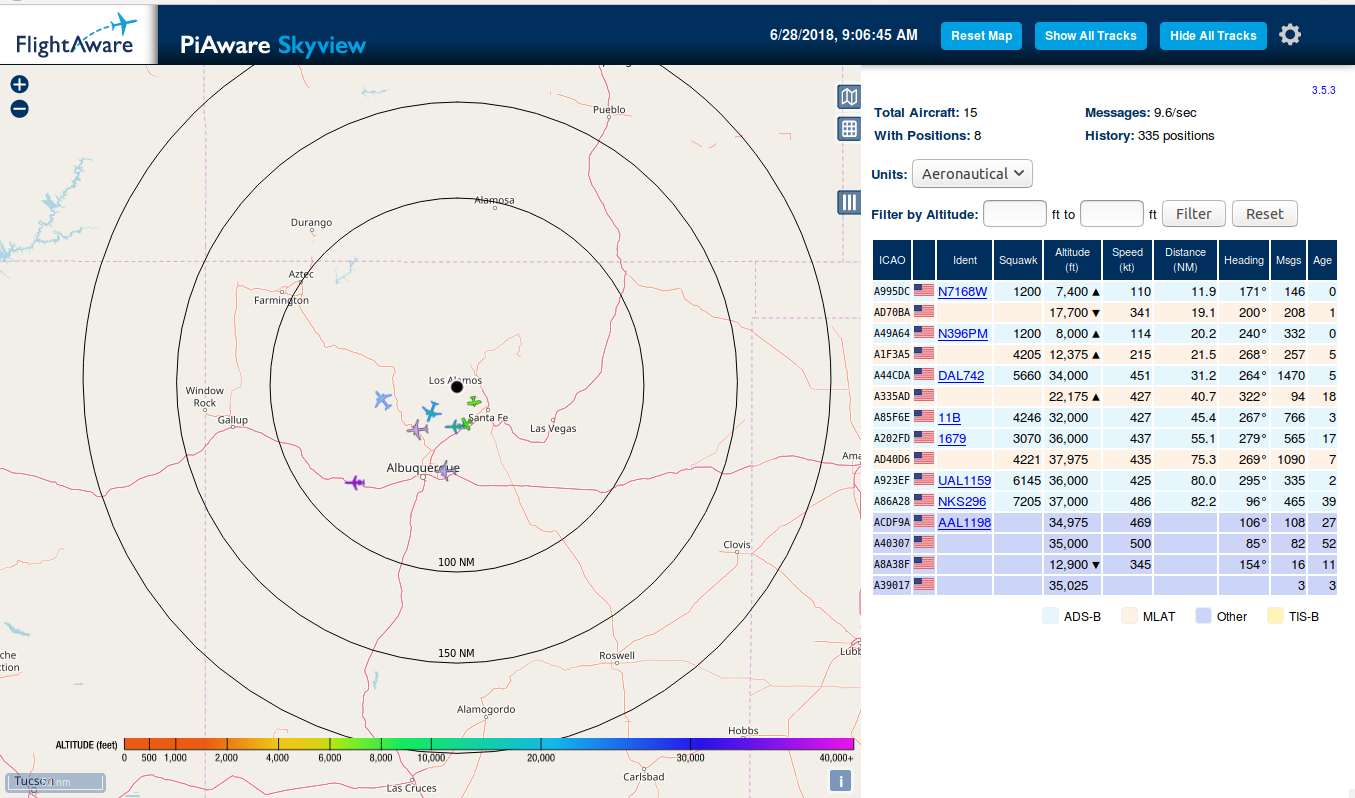Select the purple aircraft west of Albuquerque
This screenshot has height=798, width=1355.
pyautogui.click(x=355, y=483)
